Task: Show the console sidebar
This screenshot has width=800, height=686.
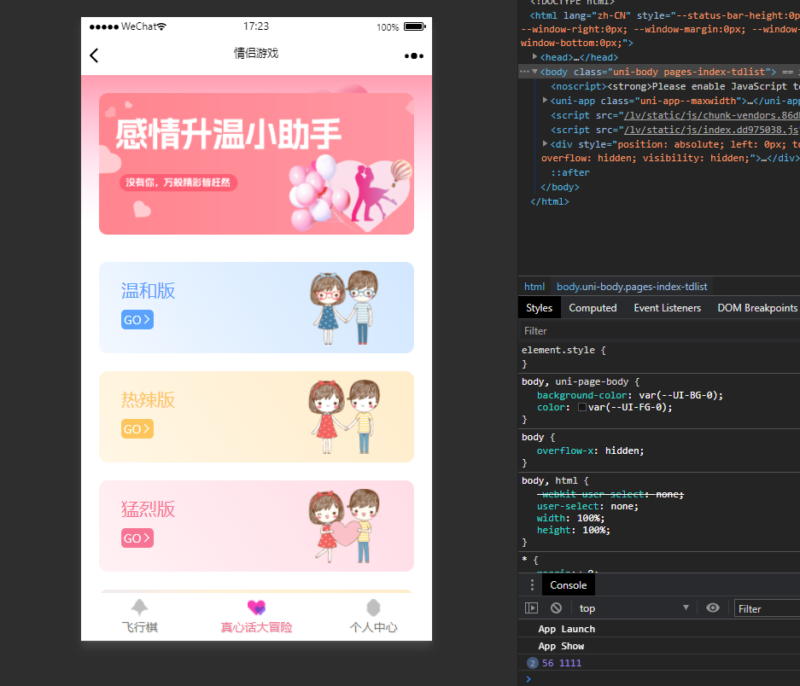Action: coord(533,607)
